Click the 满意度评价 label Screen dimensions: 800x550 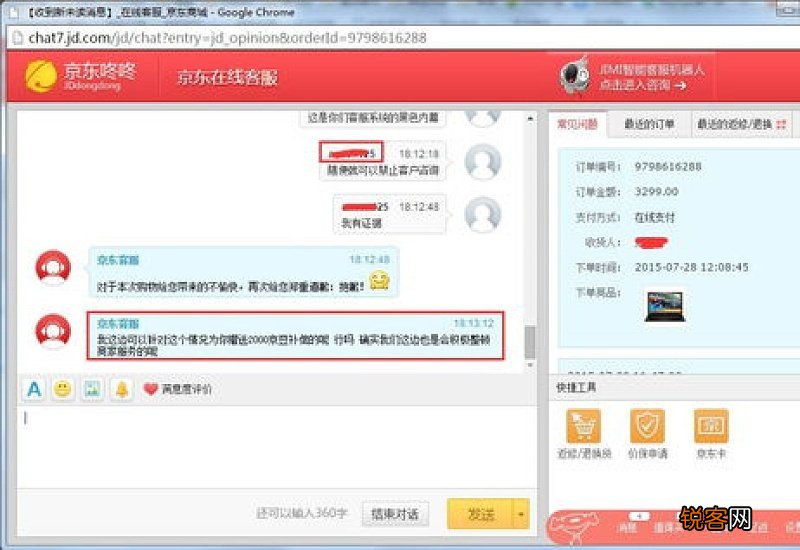point(186,389)
